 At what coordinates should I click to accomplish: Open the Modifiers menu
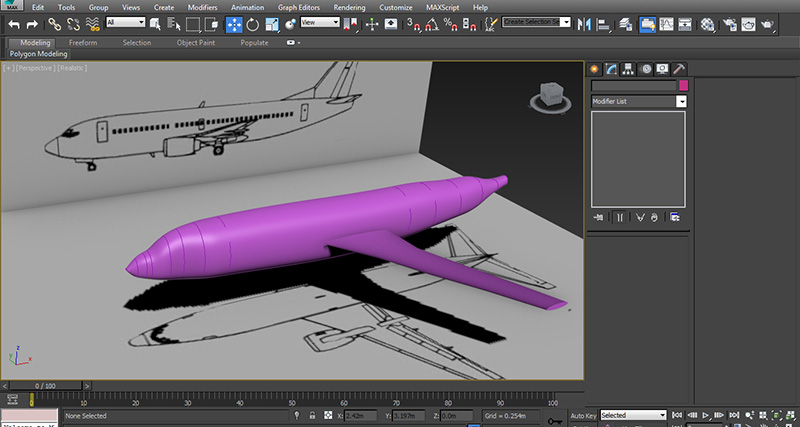click(x=202, y=8)
